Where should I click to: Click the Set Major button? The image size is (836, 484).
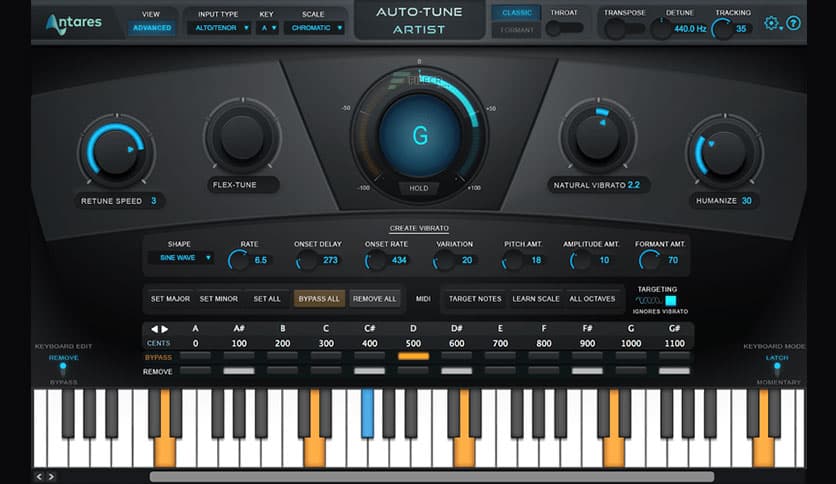pyautogui.click(x=170, y=299)
